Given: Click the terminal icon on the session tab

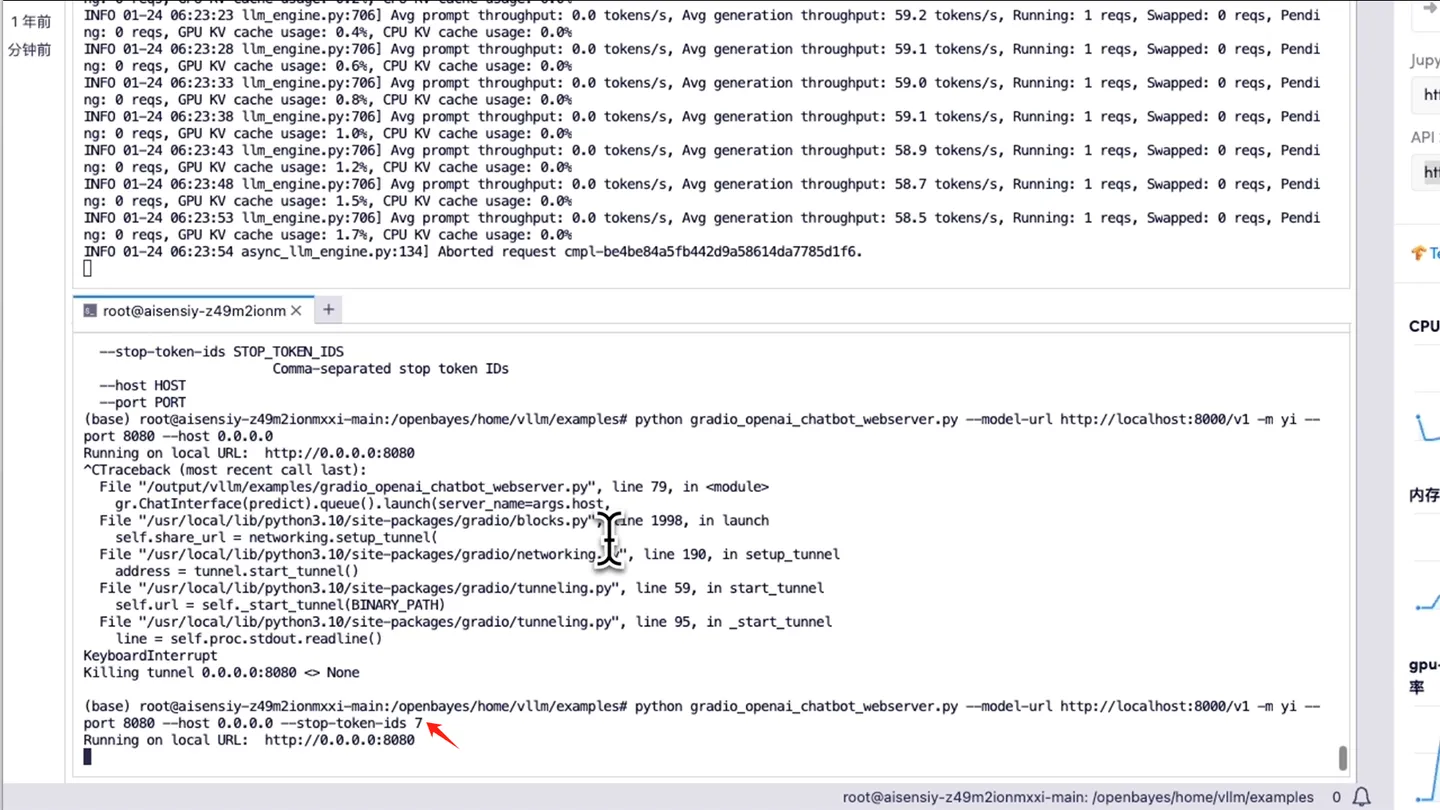Looking at the screenshot, I should [91, 311].
